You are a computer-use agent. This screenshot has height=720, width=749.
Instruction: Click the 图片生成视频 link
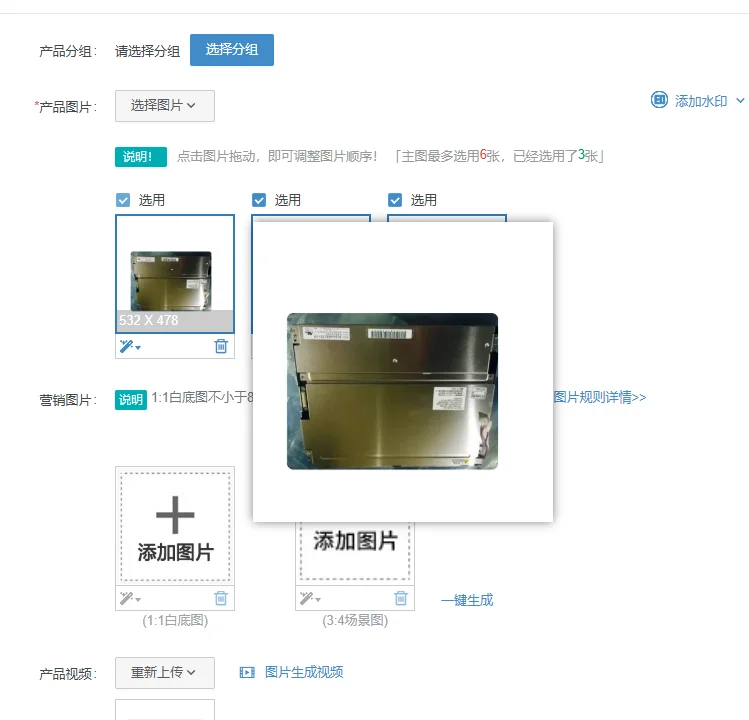(304, 672)
